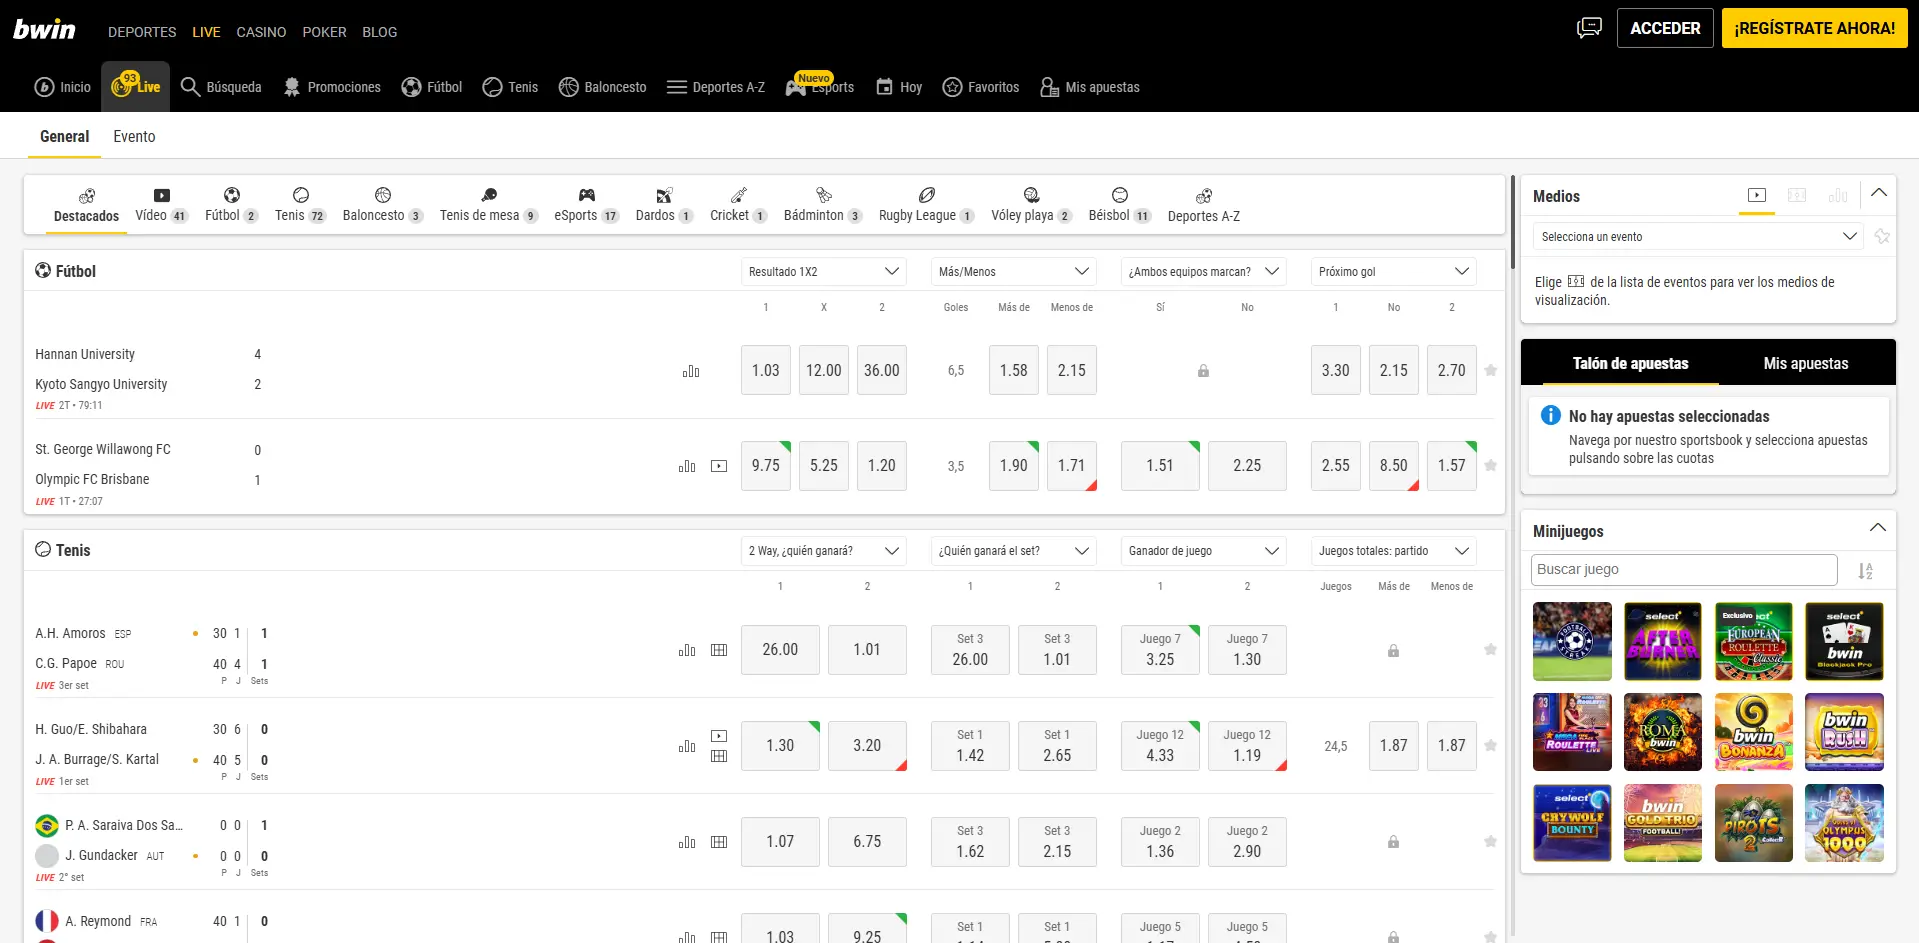Image resolution: width=1919 pixels, height=943 pixels.
Task: Click the Buscar juego search field
Action: pyautogui.click(x=1683, y=569)
